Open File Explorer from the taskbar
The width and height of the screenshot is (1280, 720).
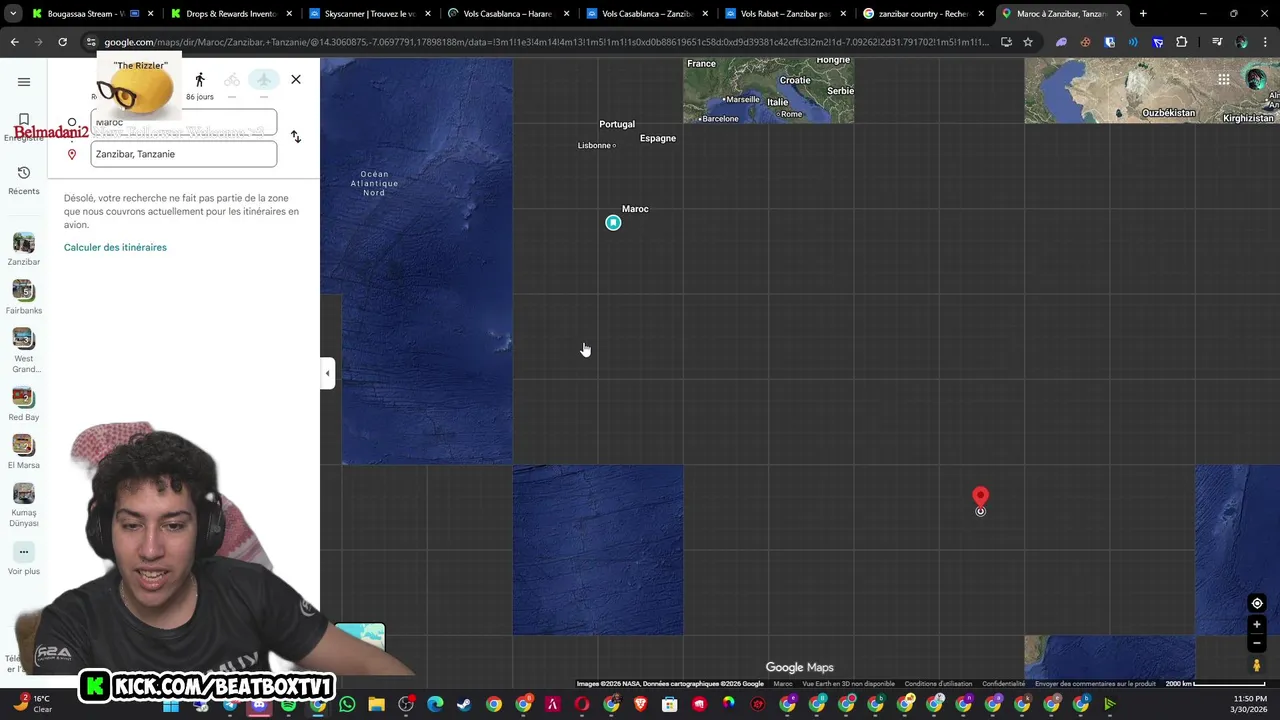pyautogui.click(x=376, y=705)
